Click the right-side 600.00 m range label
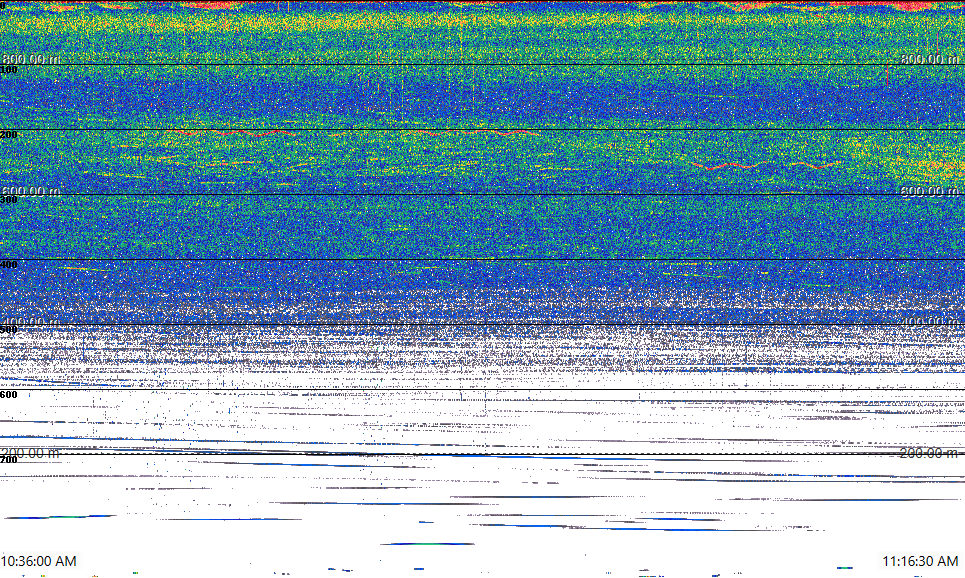 (x=929, y=191)
